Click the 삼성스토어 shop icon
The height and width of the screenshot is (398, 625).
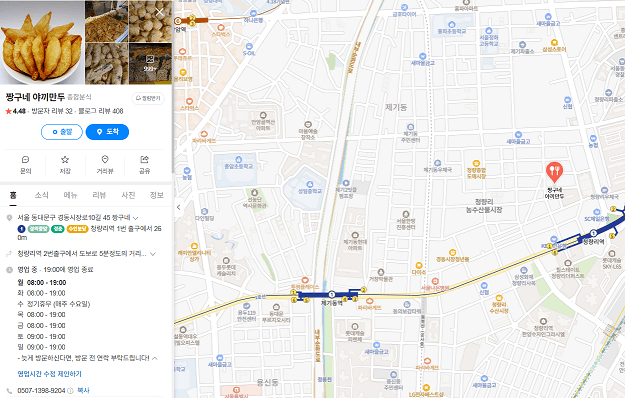554,42
